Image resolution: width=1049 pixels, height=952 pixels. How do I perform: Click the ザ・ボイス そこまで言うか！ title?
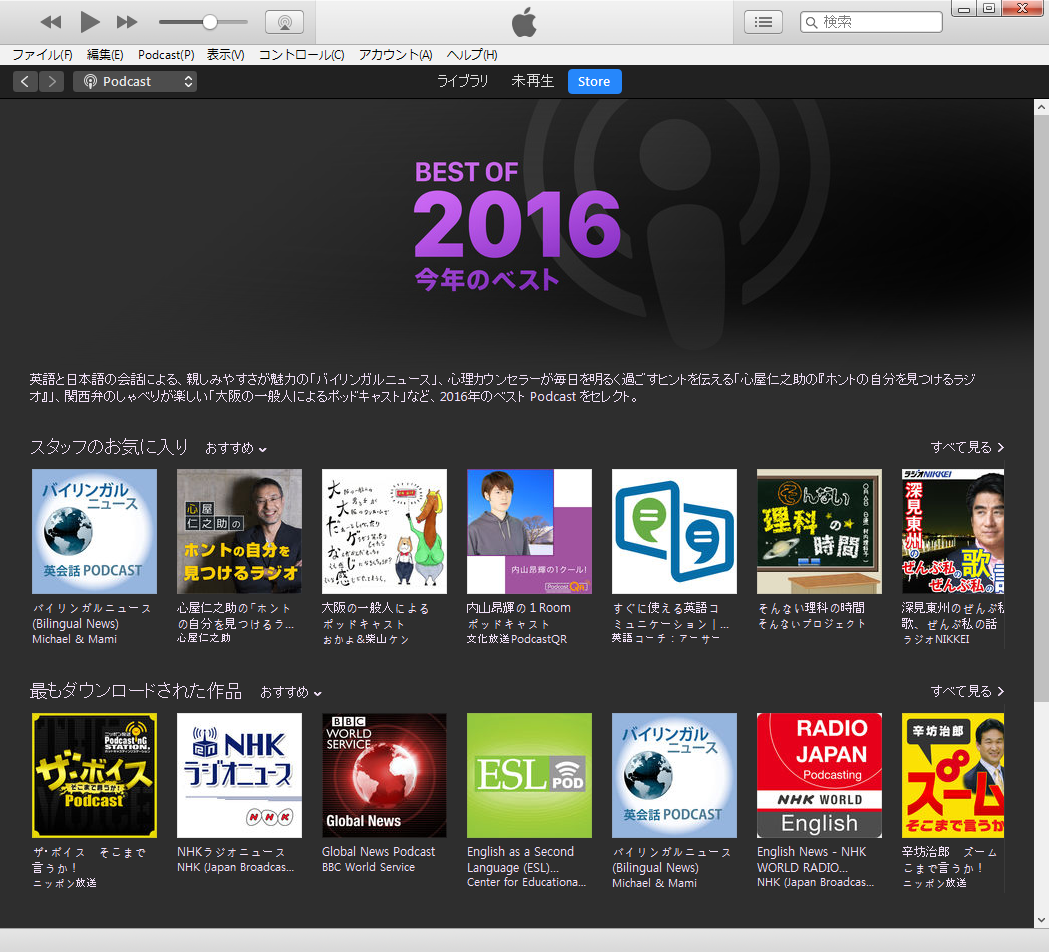click(89, 860)
